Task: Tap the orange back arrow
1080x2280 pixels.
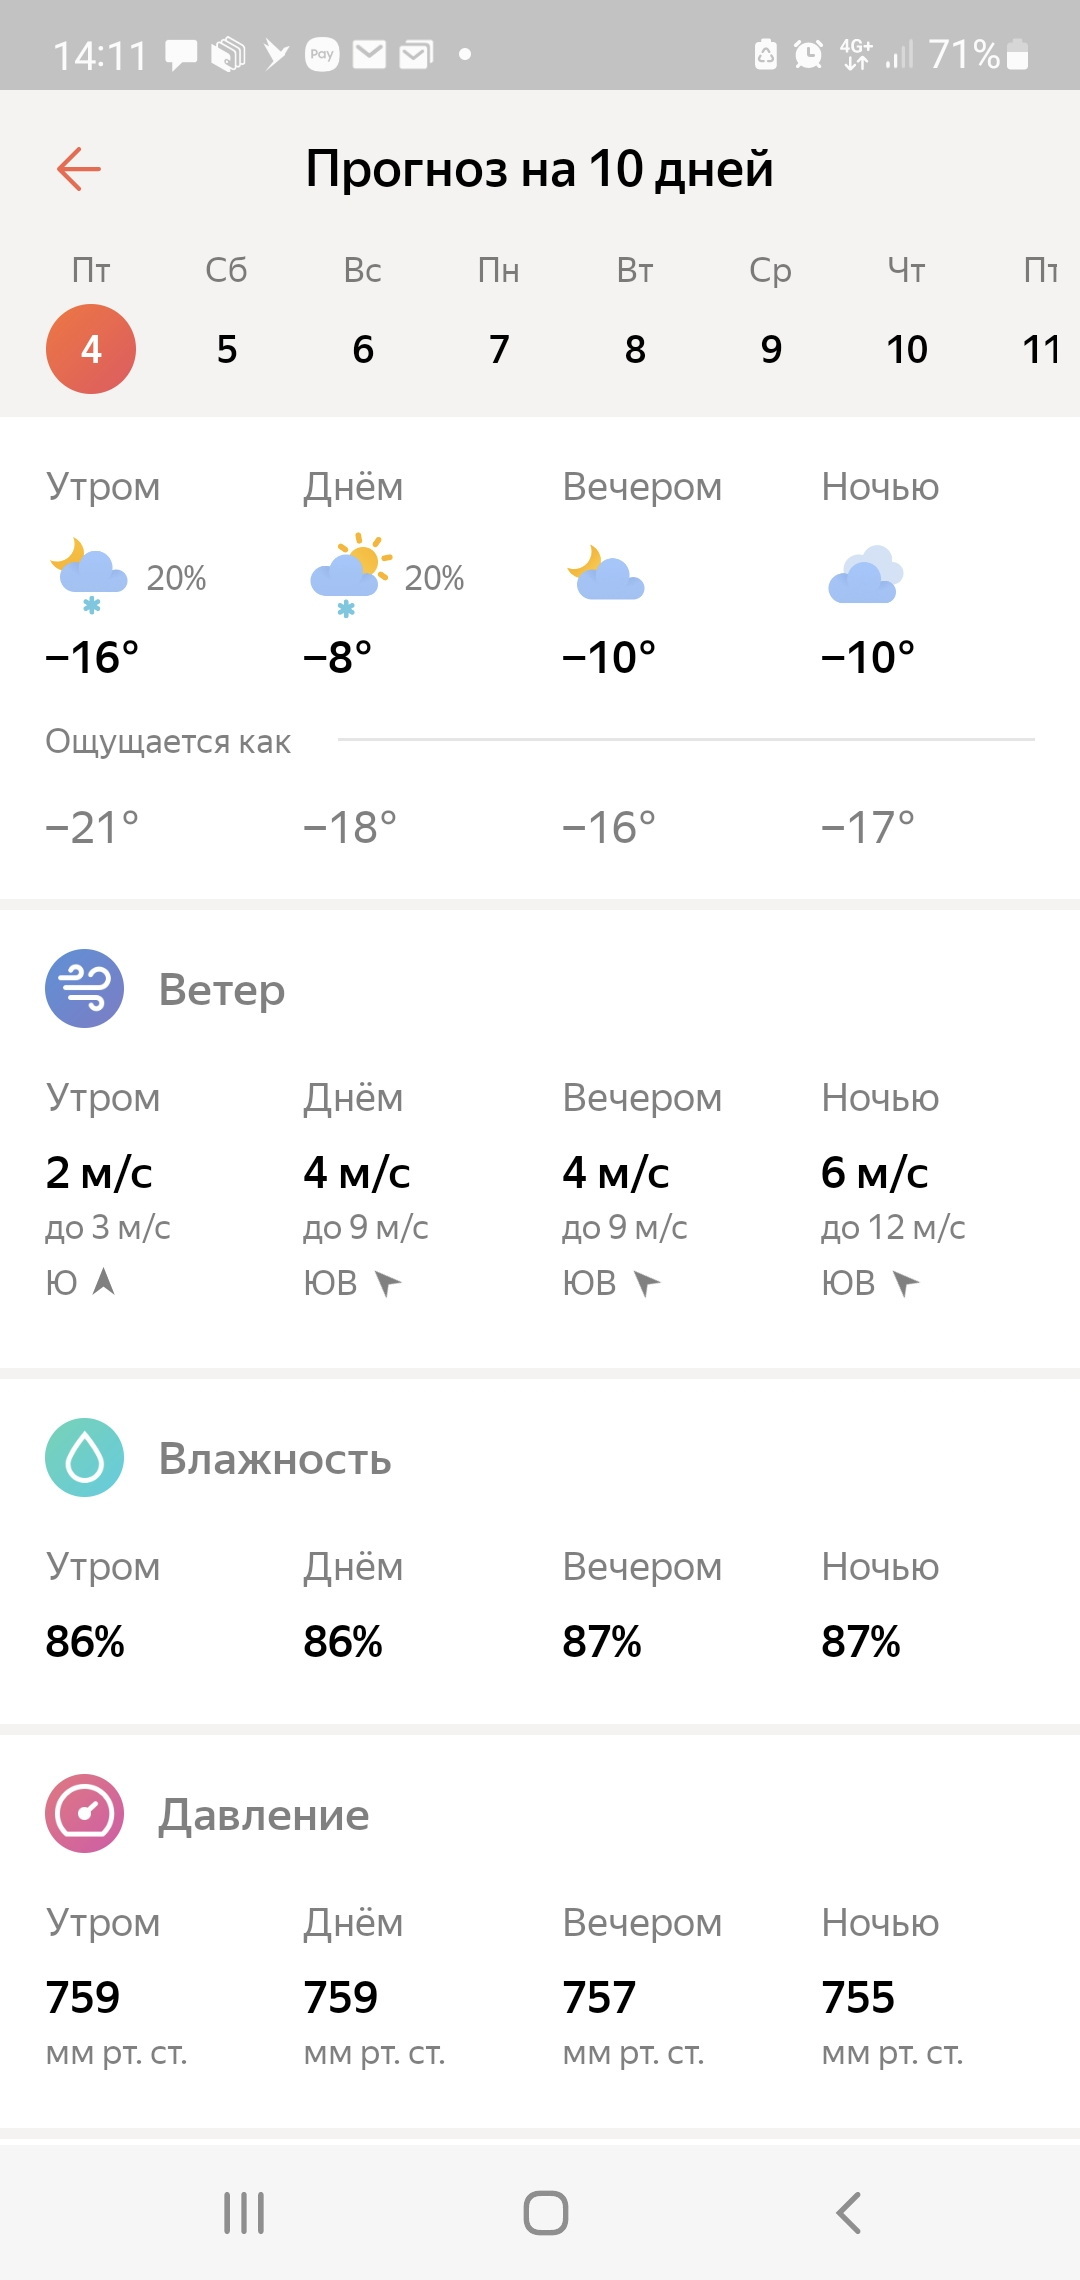Action: click(79, 168)
